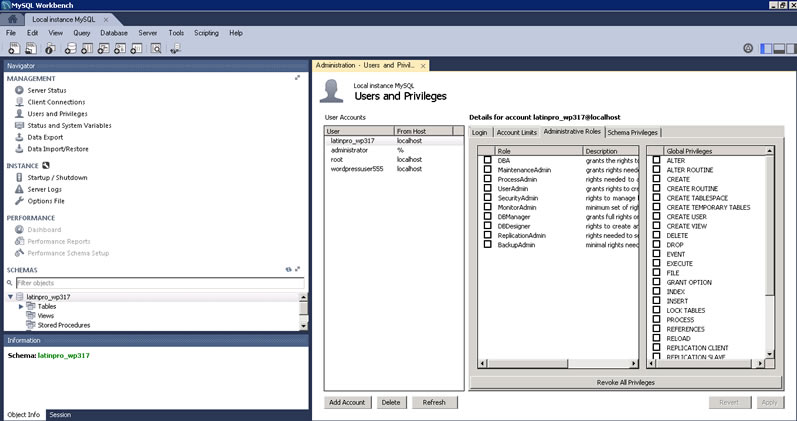The width and height of the screenshot is (797, 421).
Task: Click the Server Logs warning icon
Action: click(x=19, y=189)
